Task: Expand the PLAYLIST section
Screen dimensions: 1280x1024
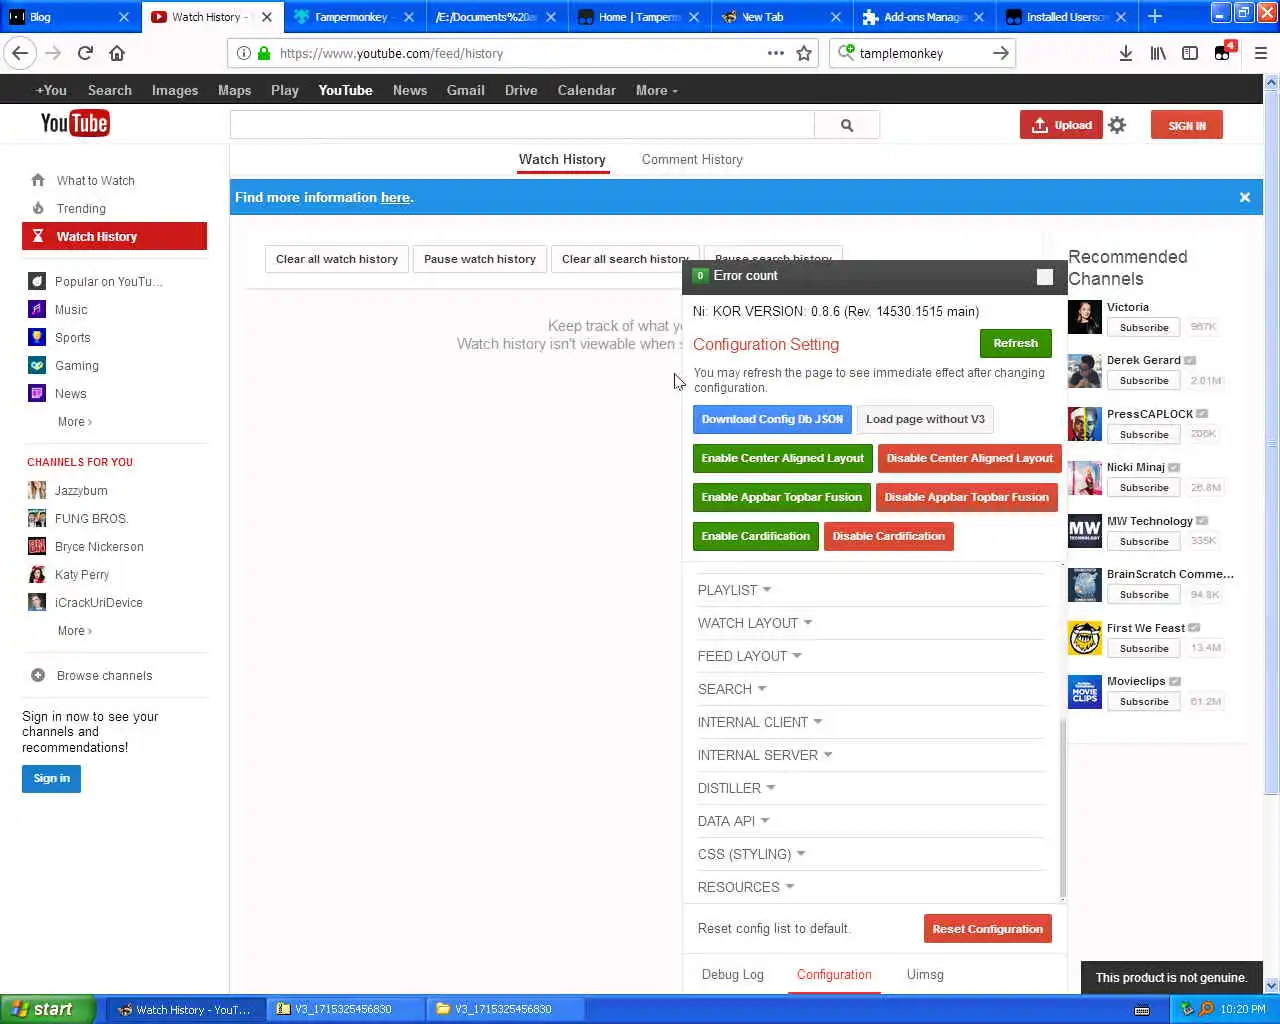Action: pos(734,590)
